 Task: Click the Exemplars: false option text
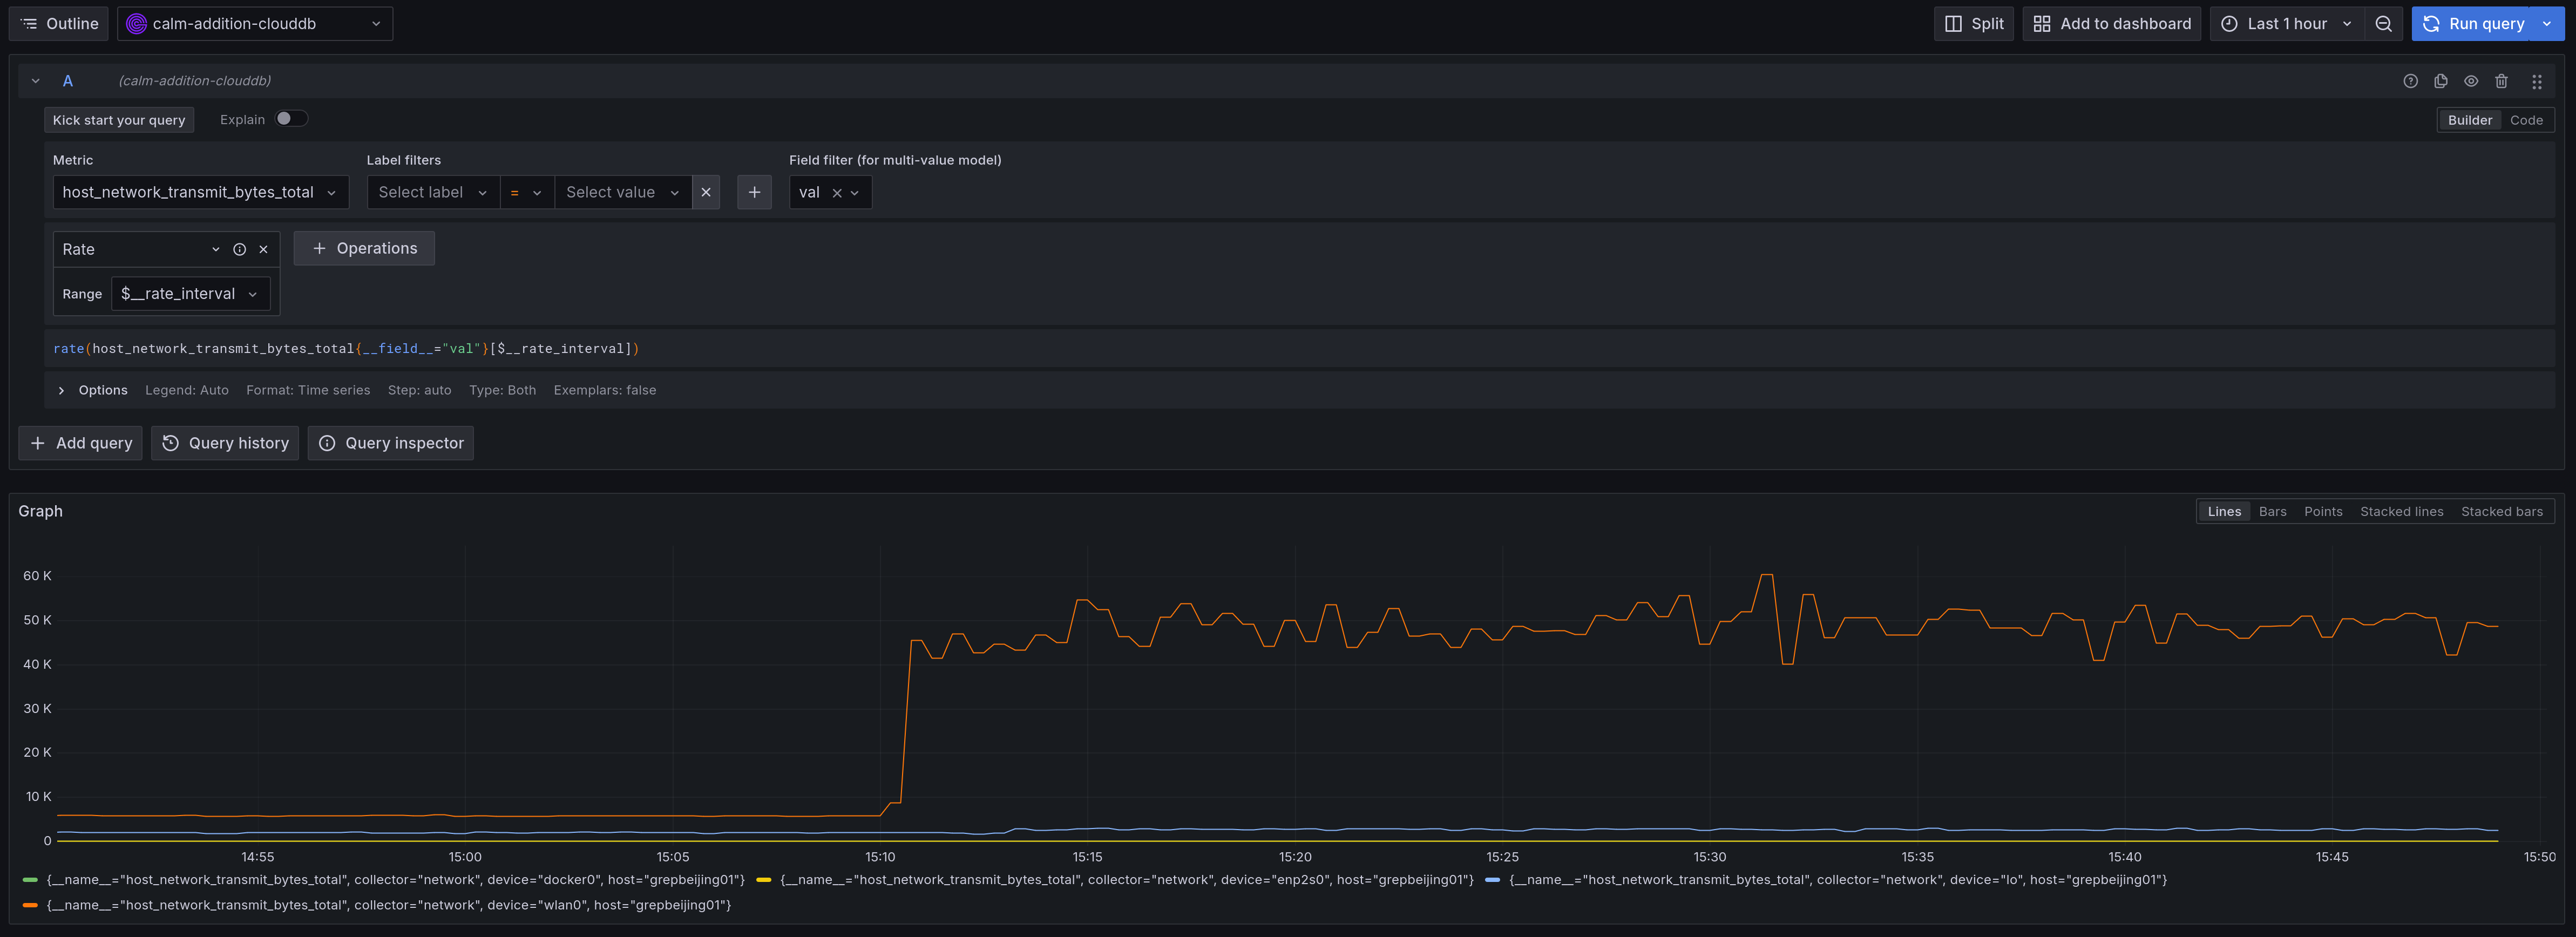(x=605, y=391)
